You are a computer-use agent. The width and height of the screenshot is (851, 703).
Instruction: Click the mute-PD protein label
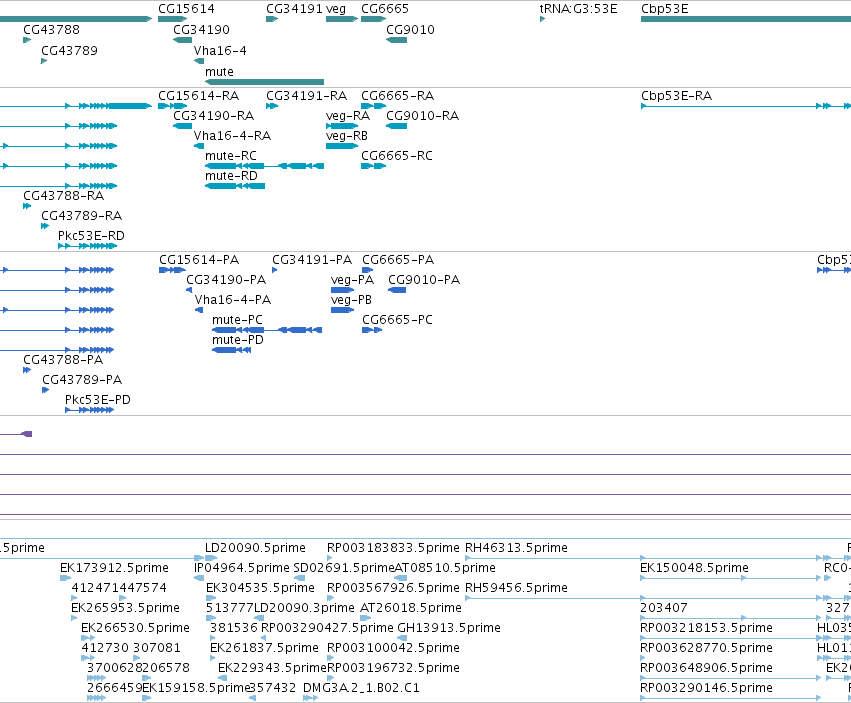tap(238, 340)
